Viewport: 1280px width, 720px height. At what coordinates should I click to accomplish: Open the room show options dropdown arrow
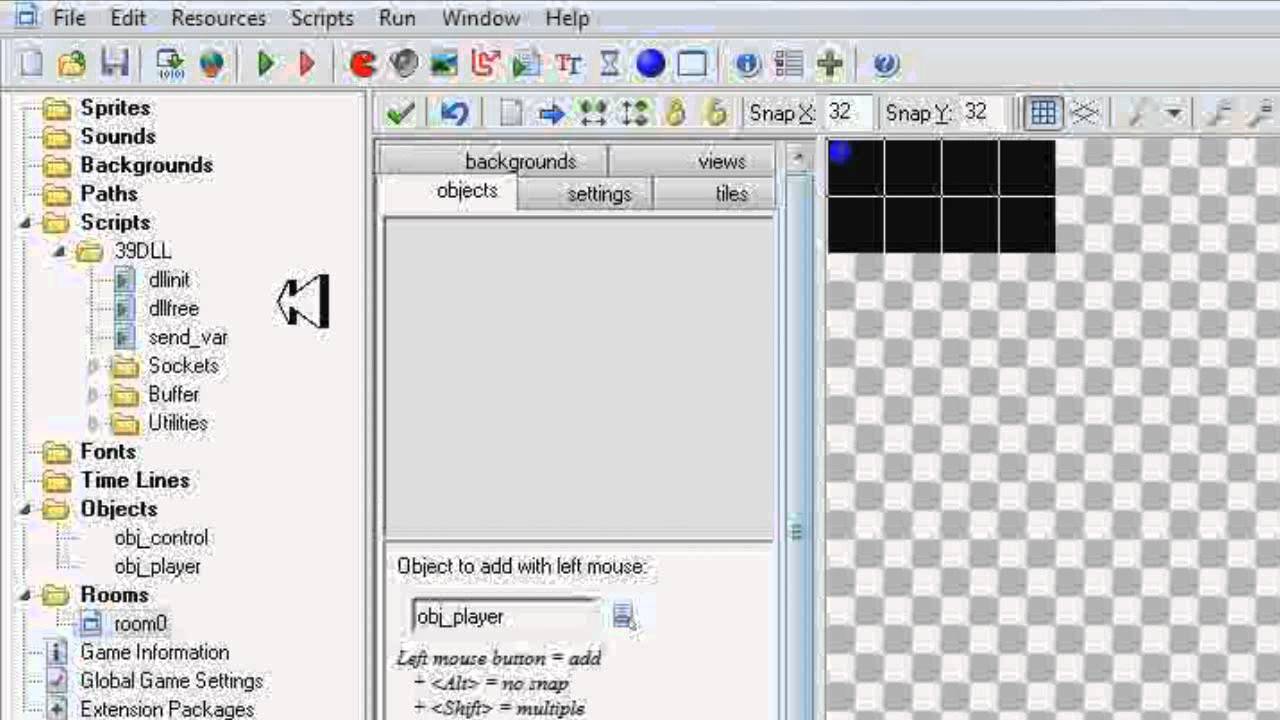[x=1174, y=113]
